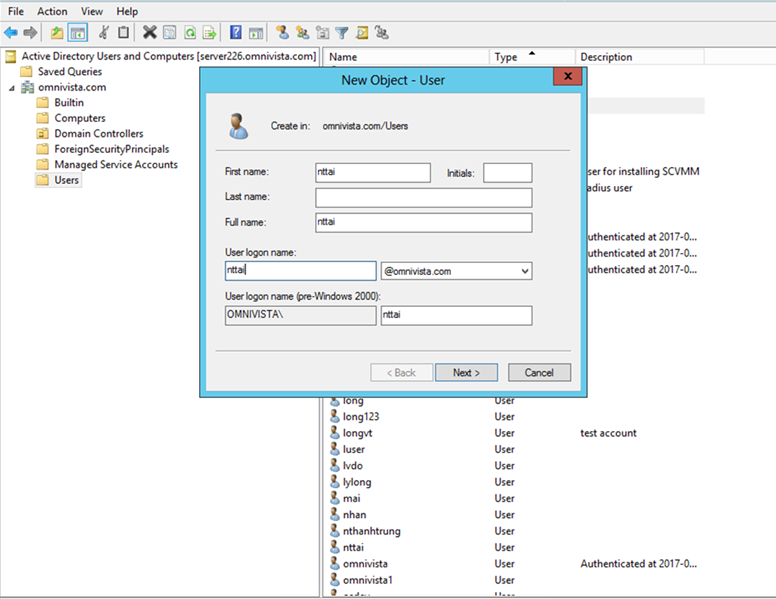776x599 pixels.
Task: Click the Delete X toolbar icon
Action: coord(149,33)
